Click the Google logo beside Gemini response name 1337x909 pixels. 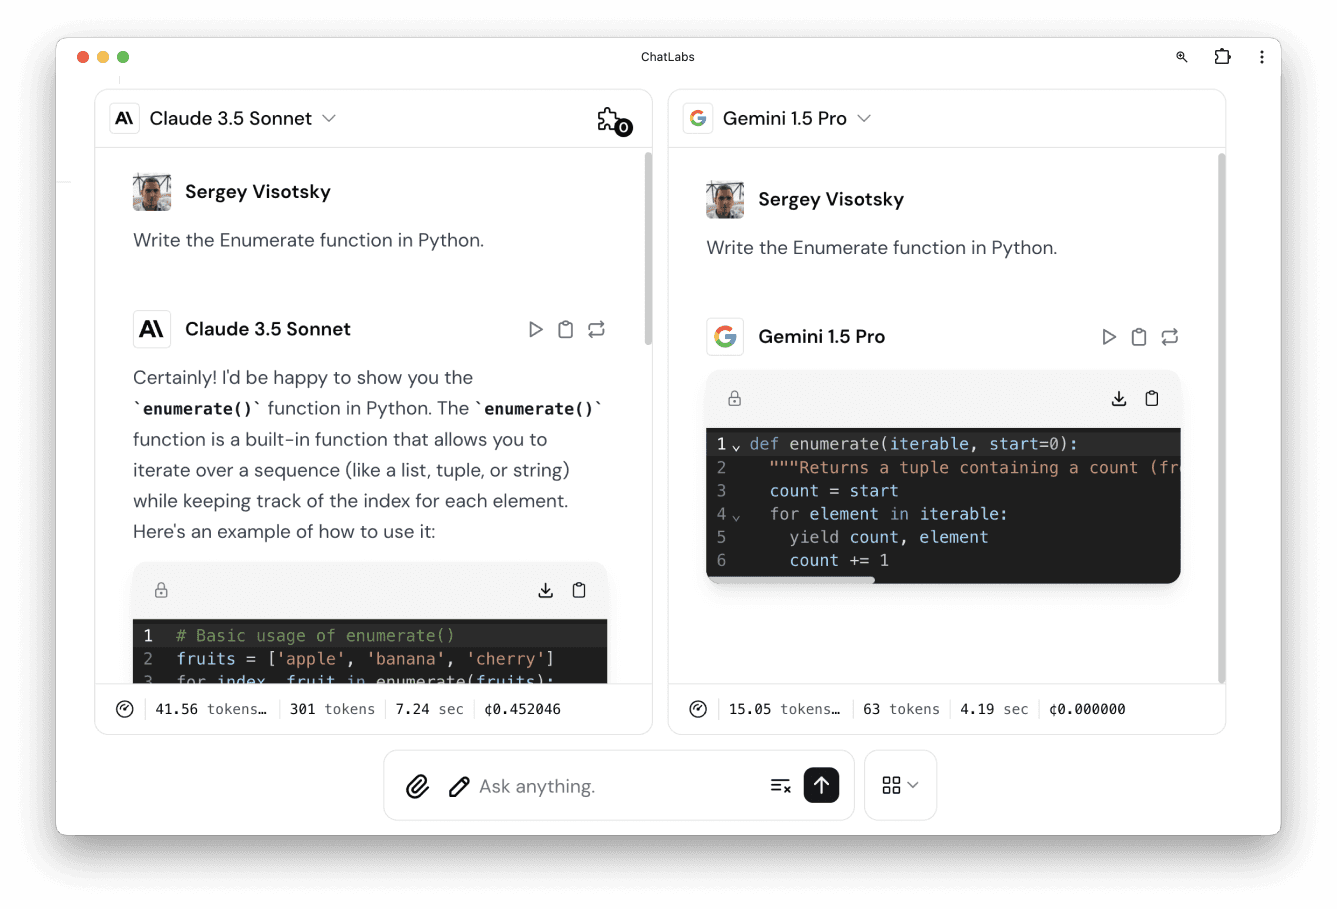[x=725, y=337]
